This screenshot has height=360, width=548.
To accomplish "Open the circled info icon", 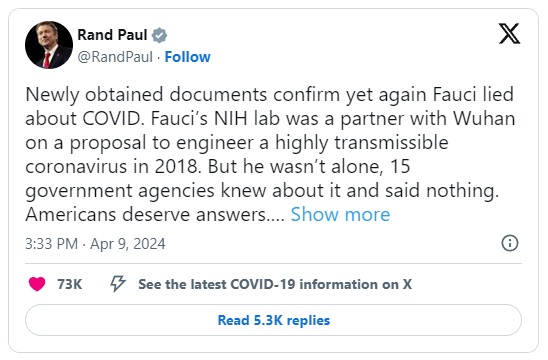I will coord(510,243).
